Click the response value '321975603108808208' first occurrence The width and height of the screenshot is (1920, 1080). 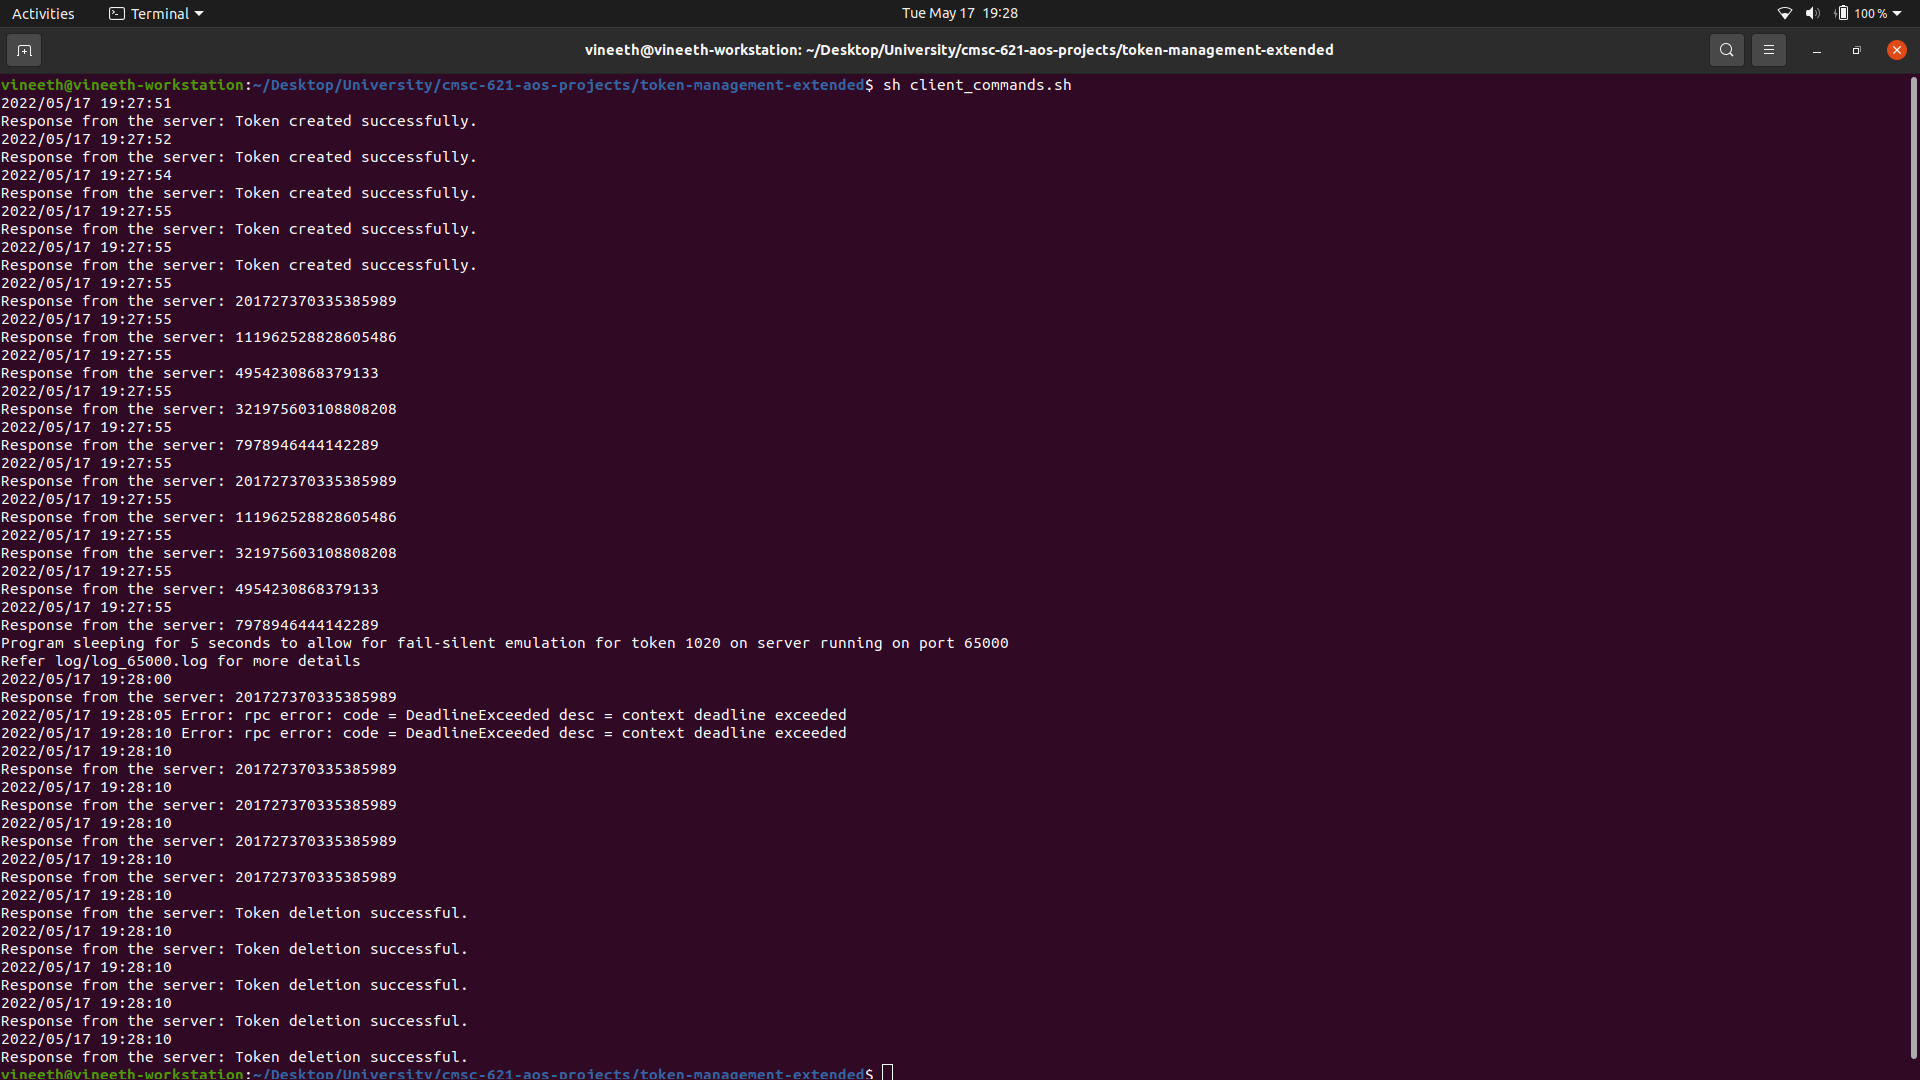coord(316,409)
